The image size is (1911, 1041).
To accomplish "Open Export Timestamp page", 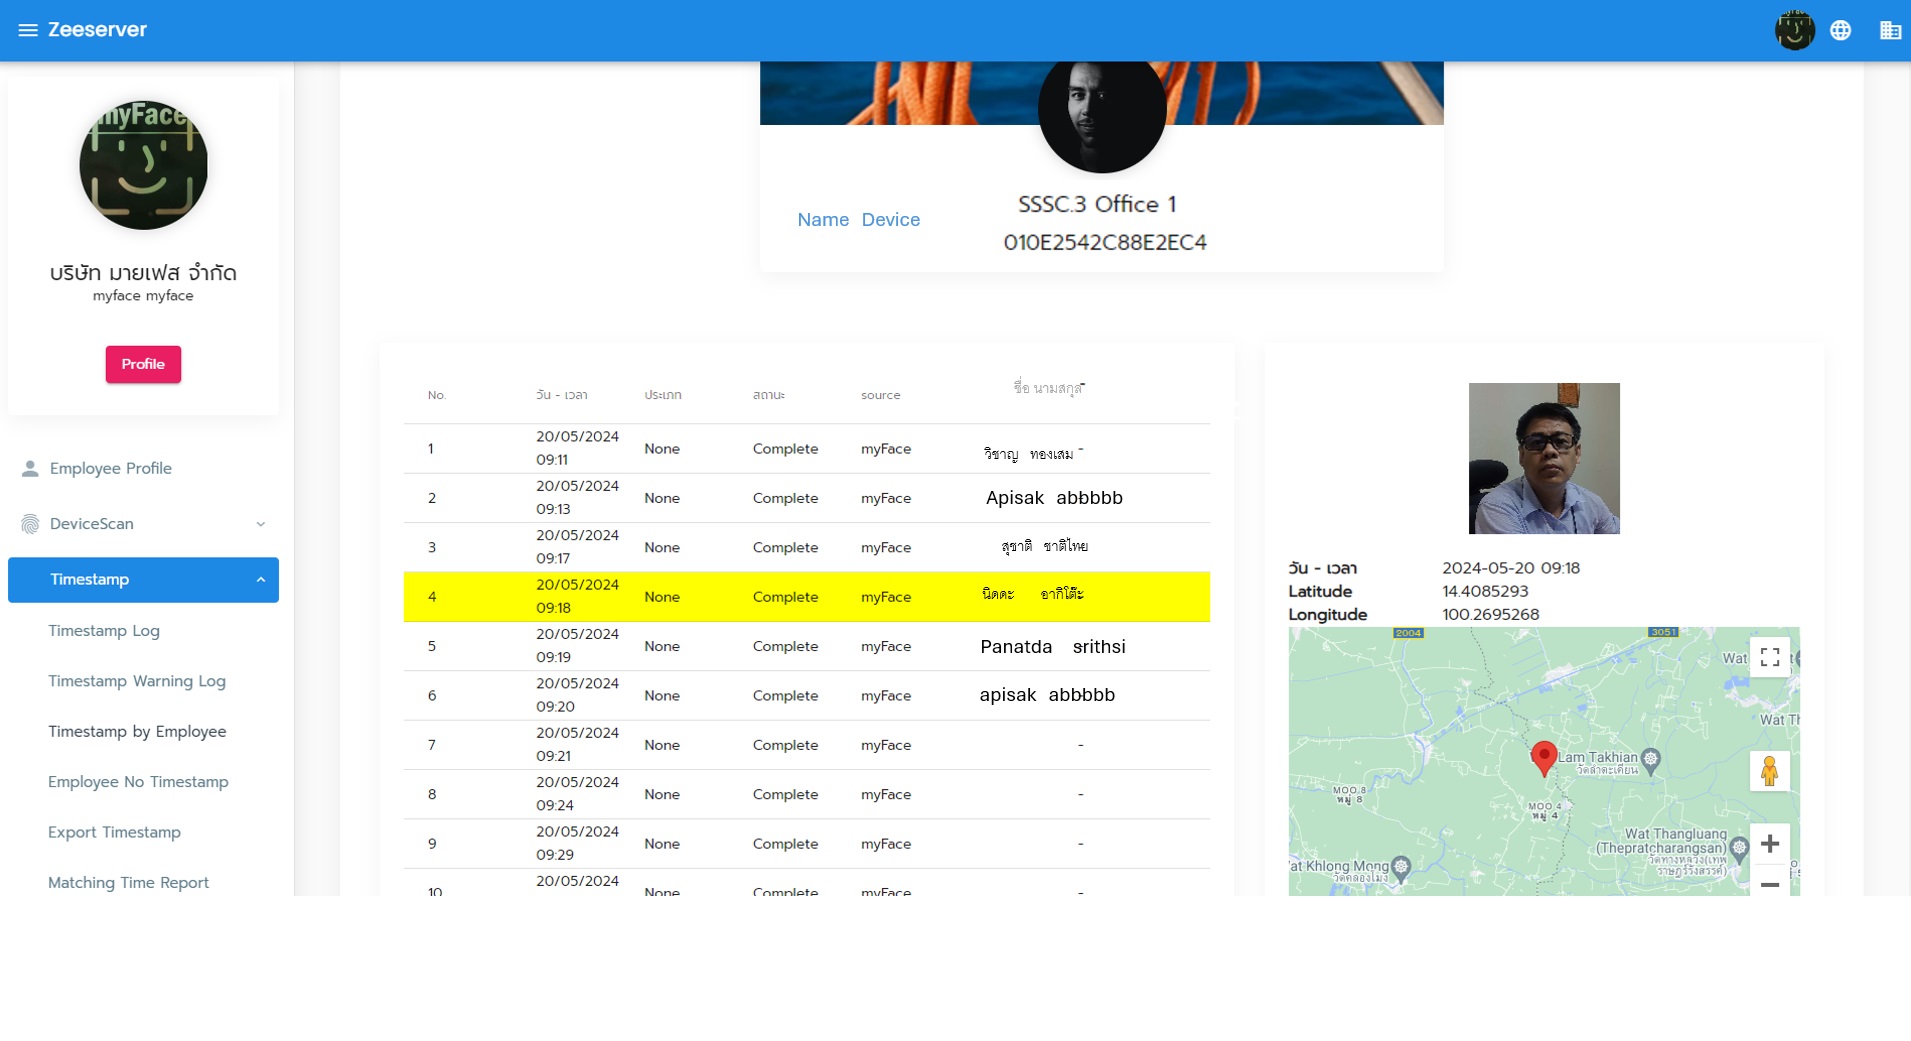I will click(x=114, y=832).
